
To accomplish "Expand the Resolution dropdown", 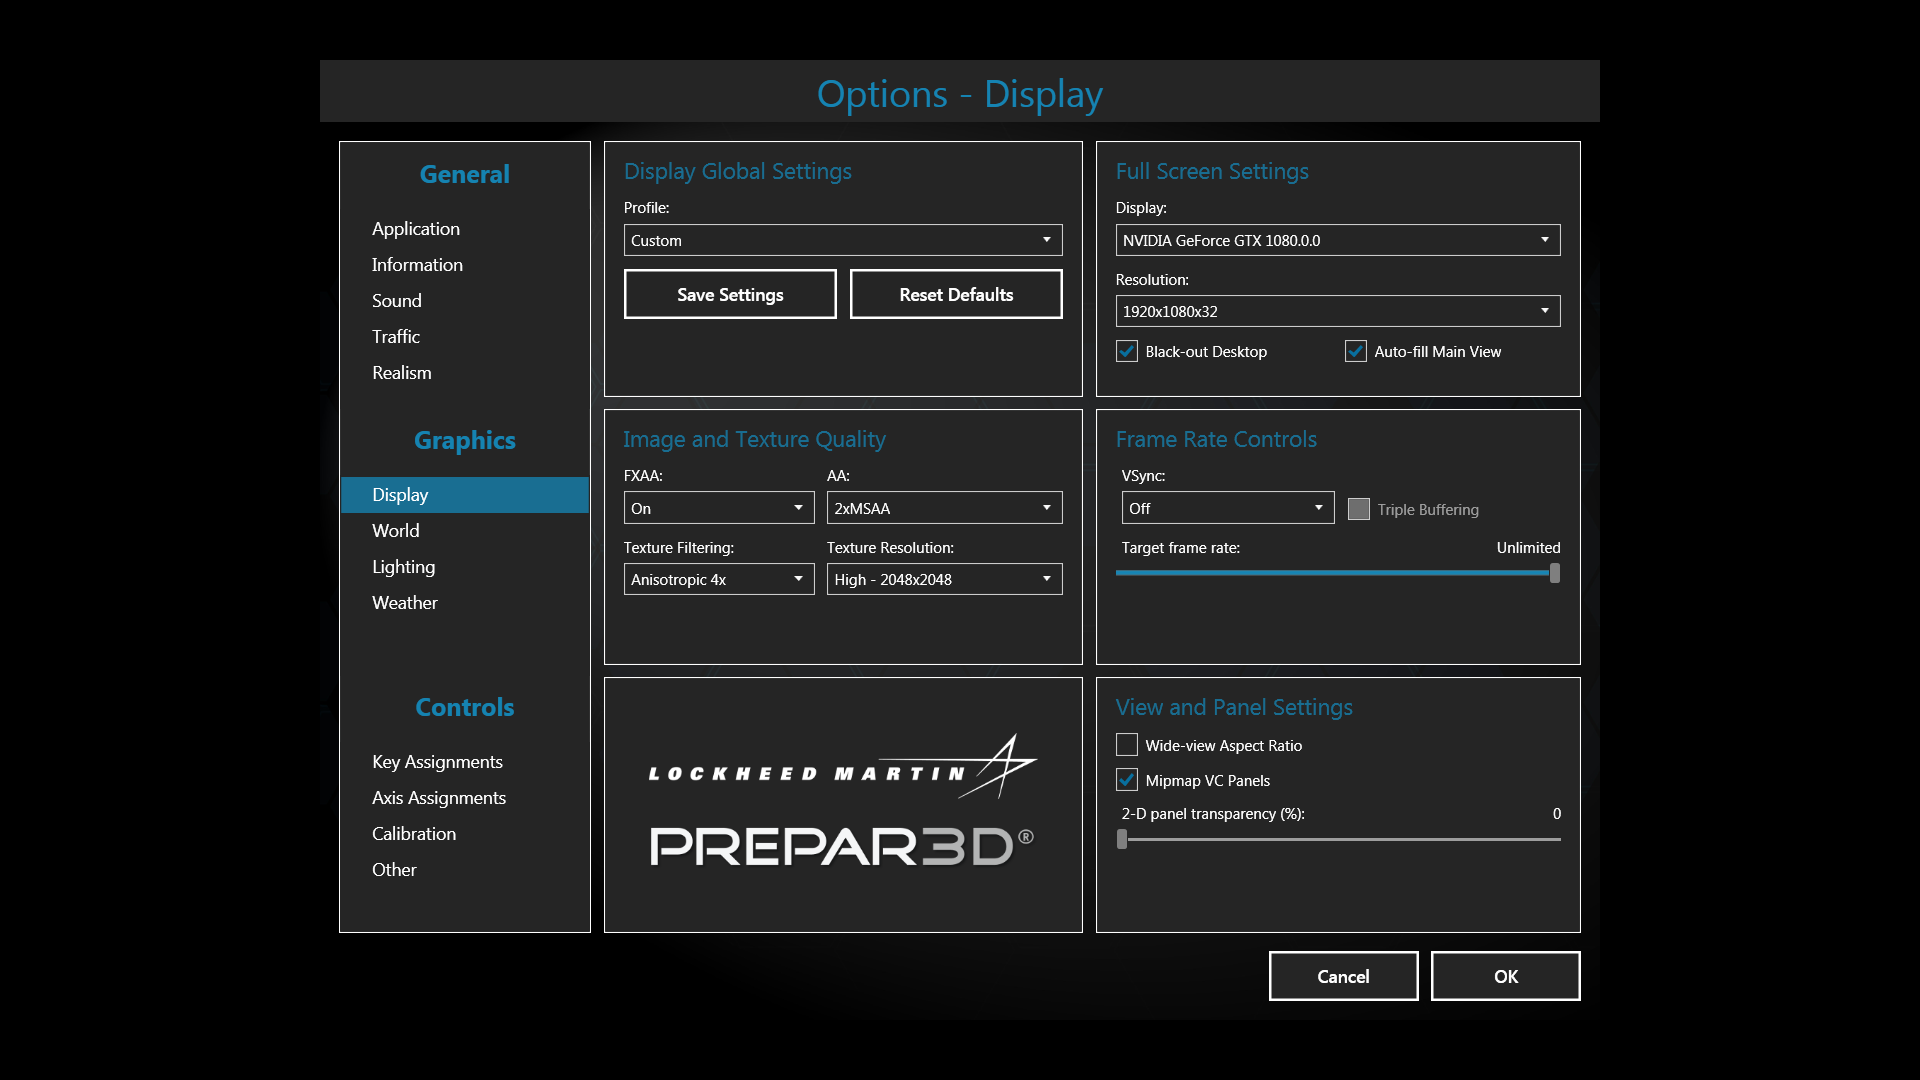I will (x=1337, y=311).
